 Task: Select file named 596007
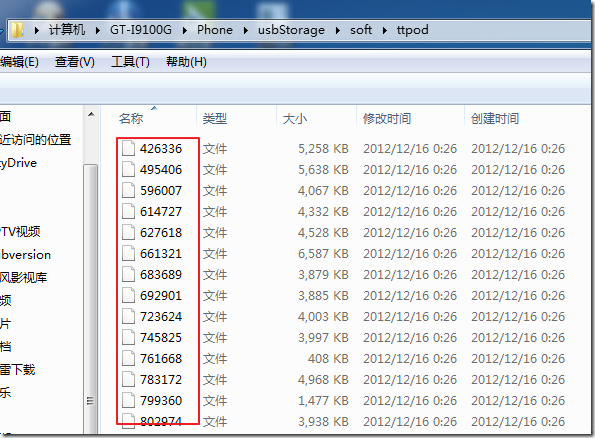161,190
